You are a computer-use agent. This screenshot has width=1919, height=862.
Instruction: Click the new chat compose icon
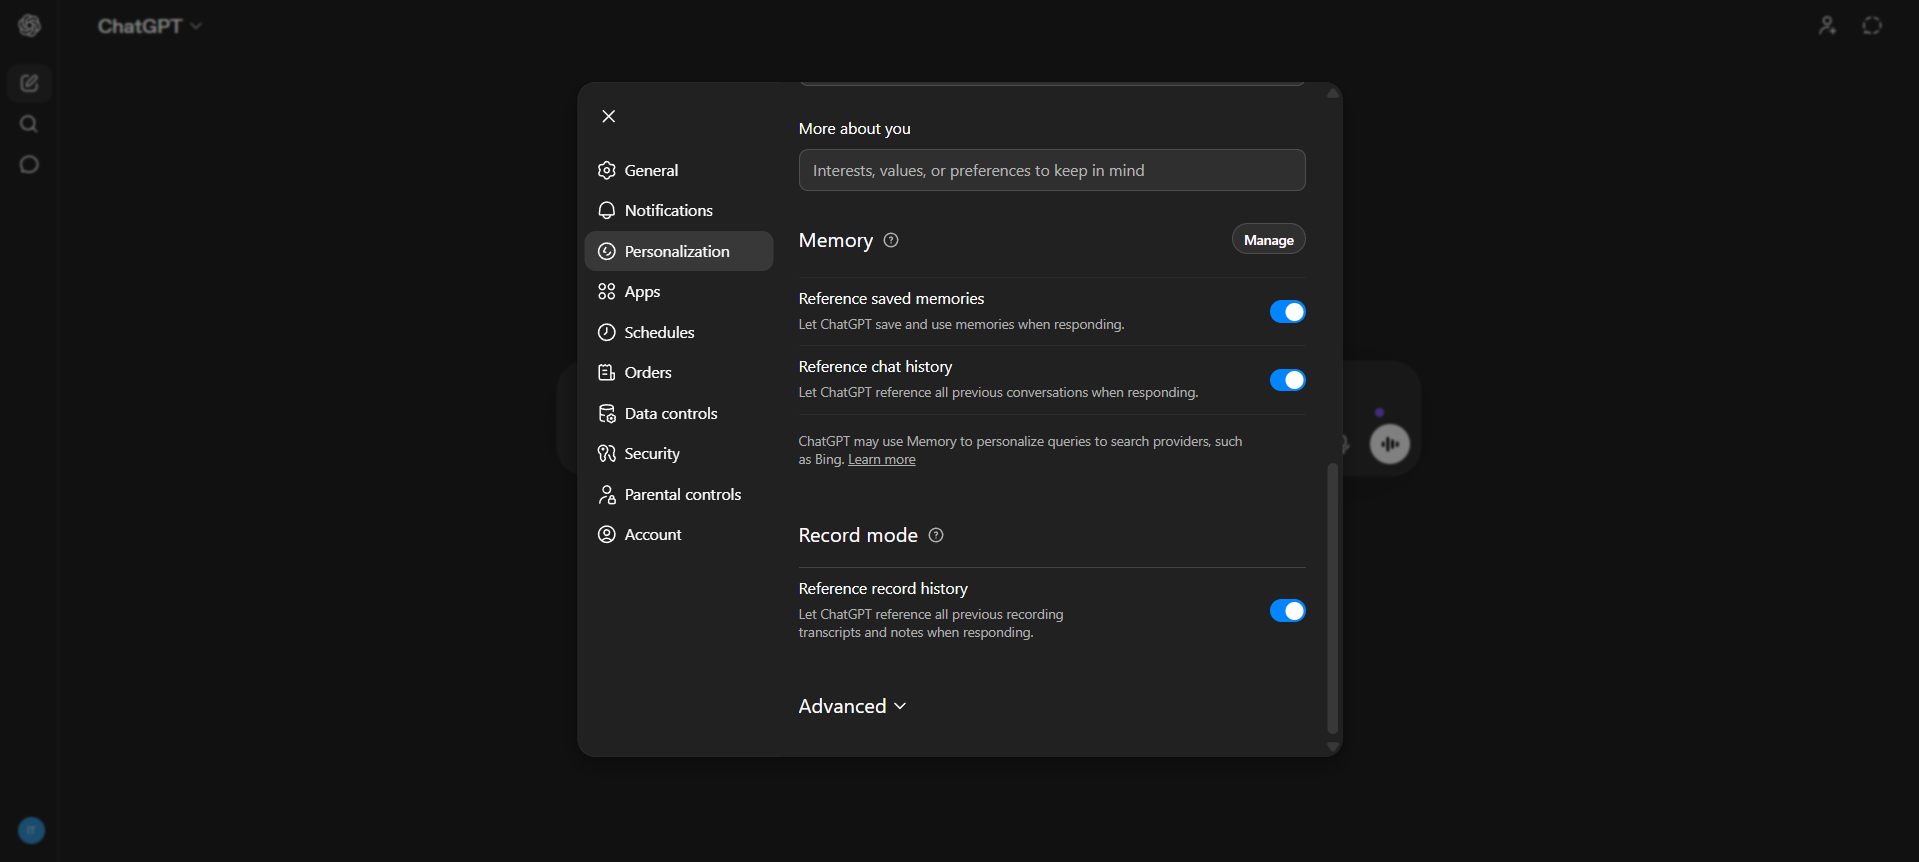point(29,83)
